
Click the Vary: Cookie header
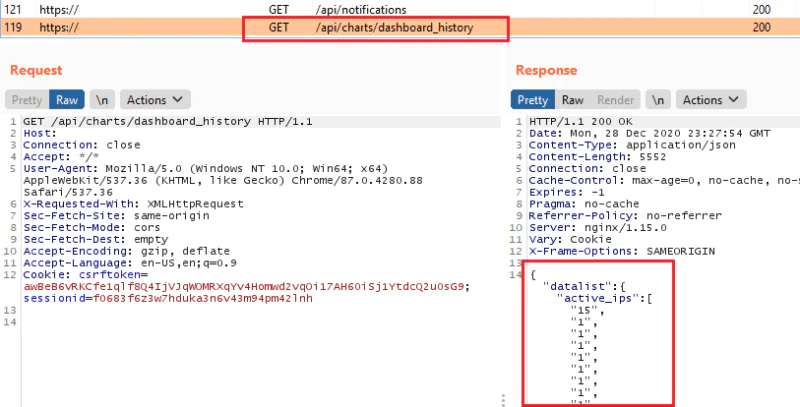tap(570, 239)
